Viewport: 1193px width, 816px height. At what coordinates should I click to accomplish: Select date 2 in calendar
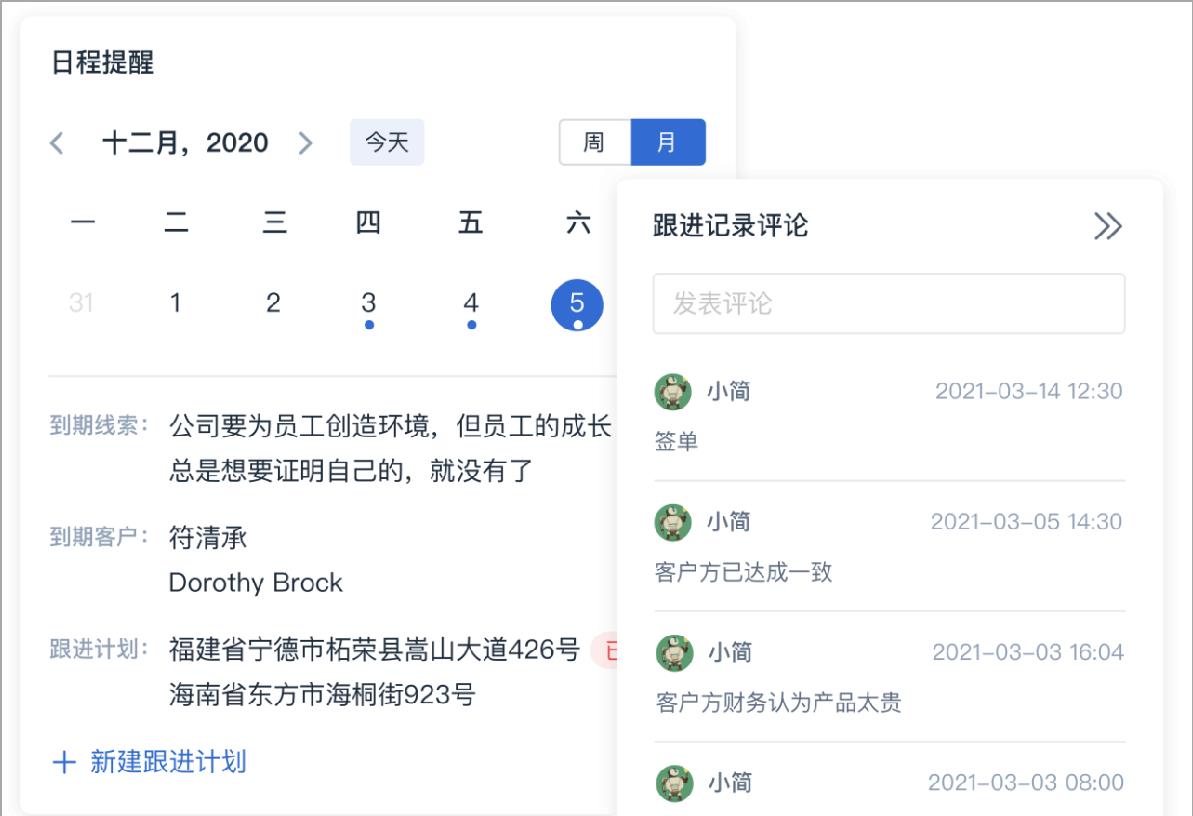click(x=273, y=303)
